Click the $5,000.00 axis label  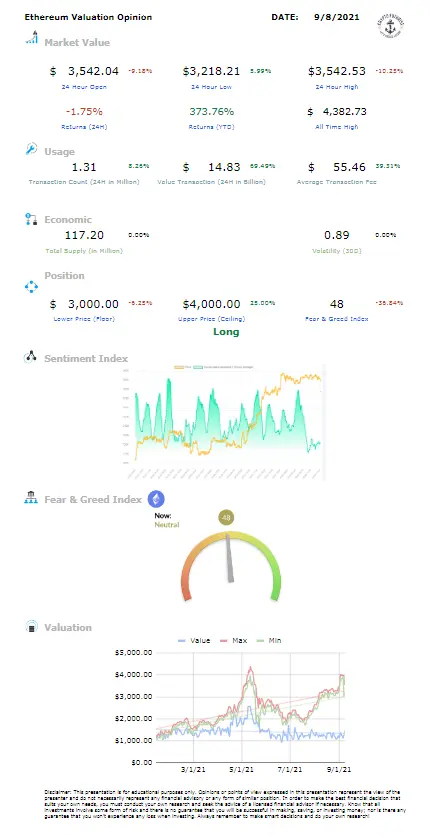[132, 652]
